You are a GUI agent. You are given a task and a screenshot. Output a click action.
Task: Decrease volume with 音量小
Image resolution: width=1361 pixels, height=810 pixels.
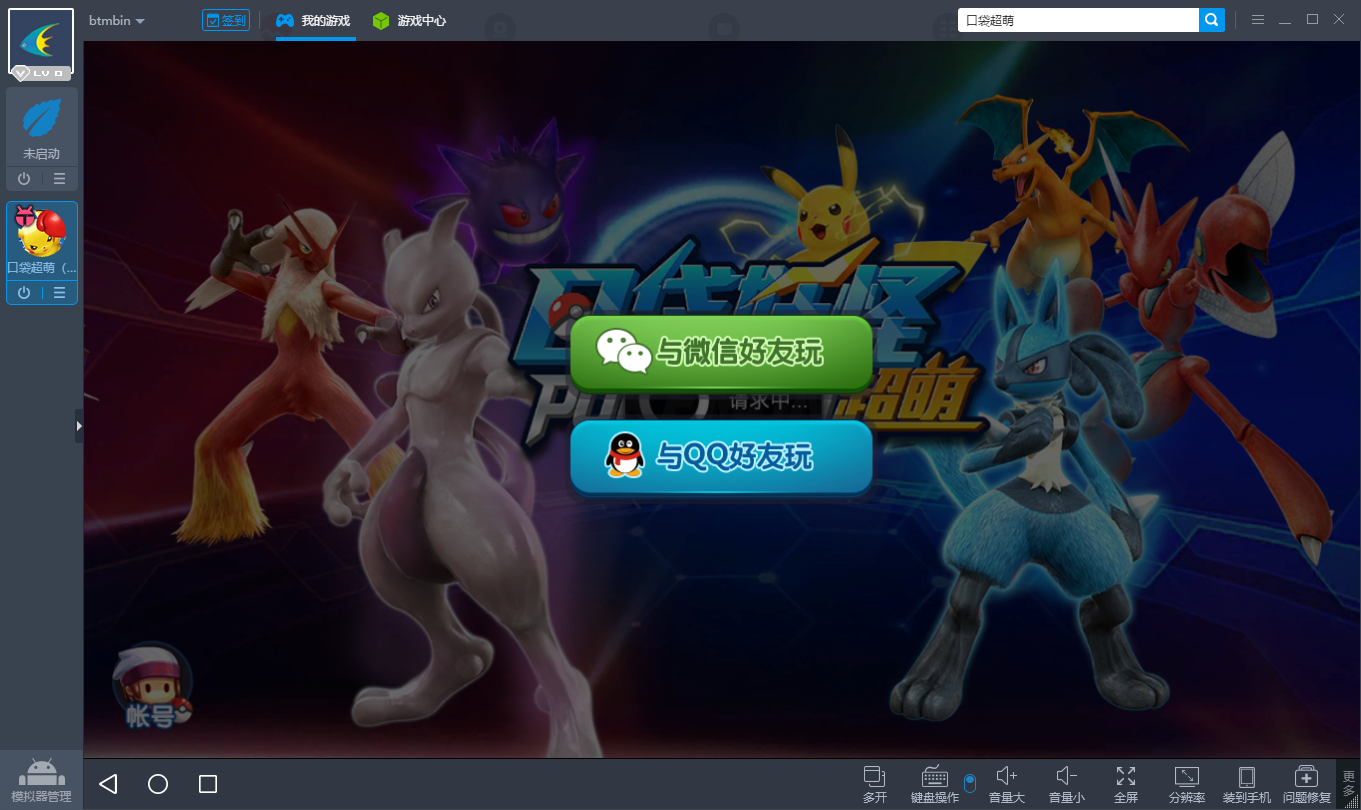1067,784
